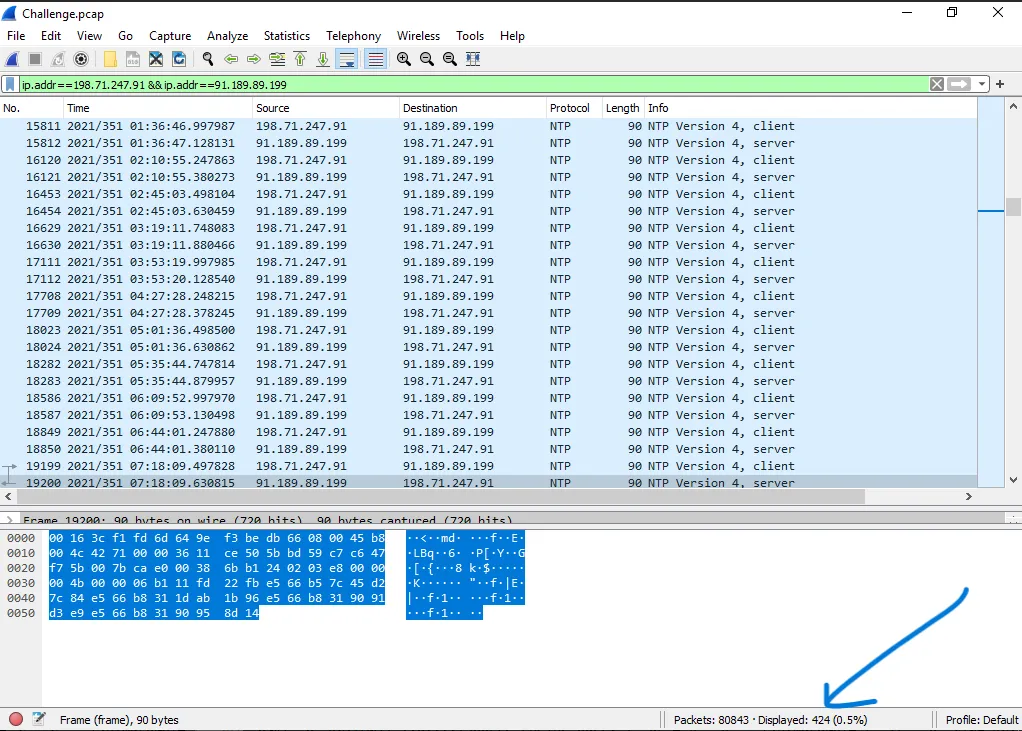Open the File menu

(16, 36)
